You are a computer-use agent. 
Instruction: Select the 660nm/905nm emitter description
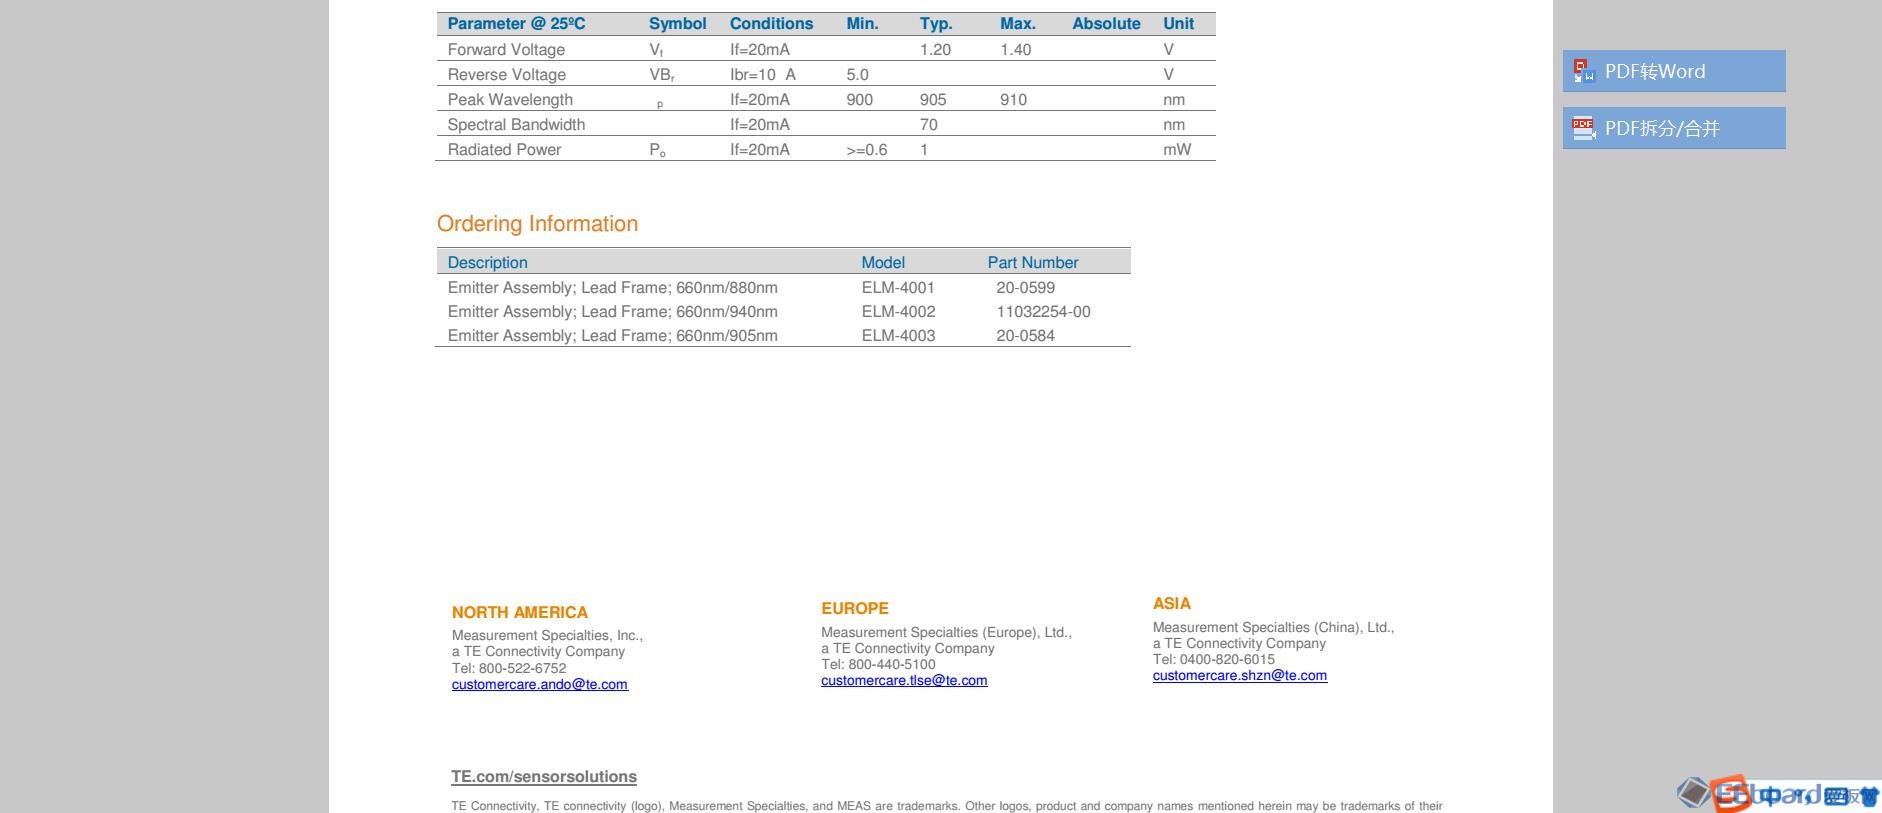click(612, 336)
